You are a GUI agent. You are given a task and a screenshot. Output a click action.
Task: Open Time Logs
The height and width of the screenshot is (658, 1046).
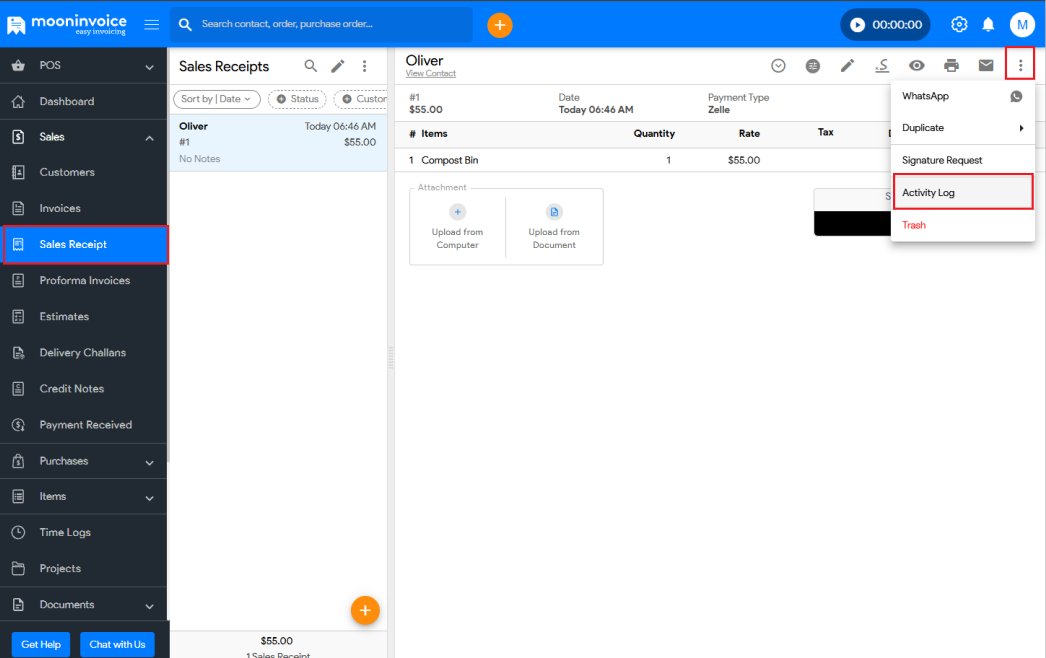pos(83,533)
